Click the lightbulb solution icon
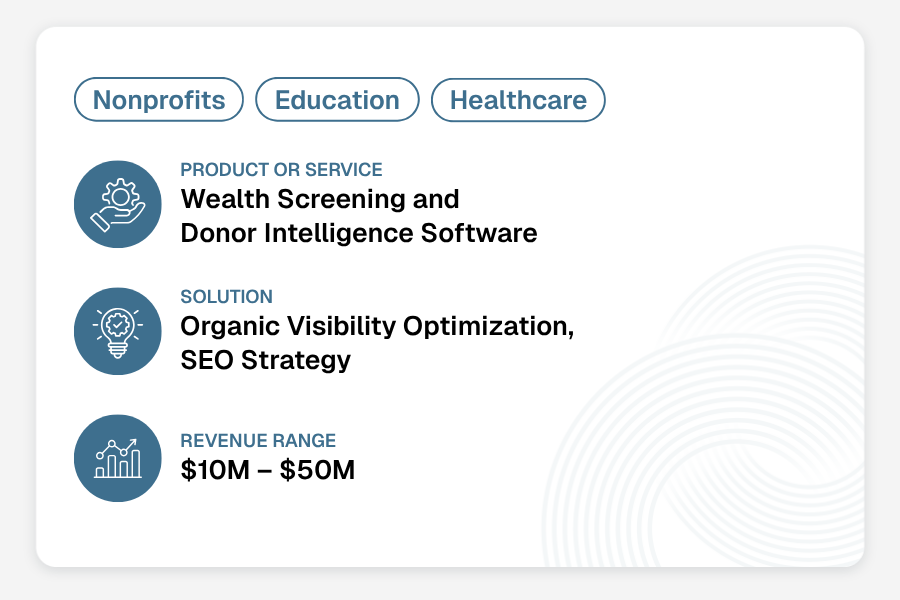The height and width of the screenshot is (600, 900). click(118, 331)
